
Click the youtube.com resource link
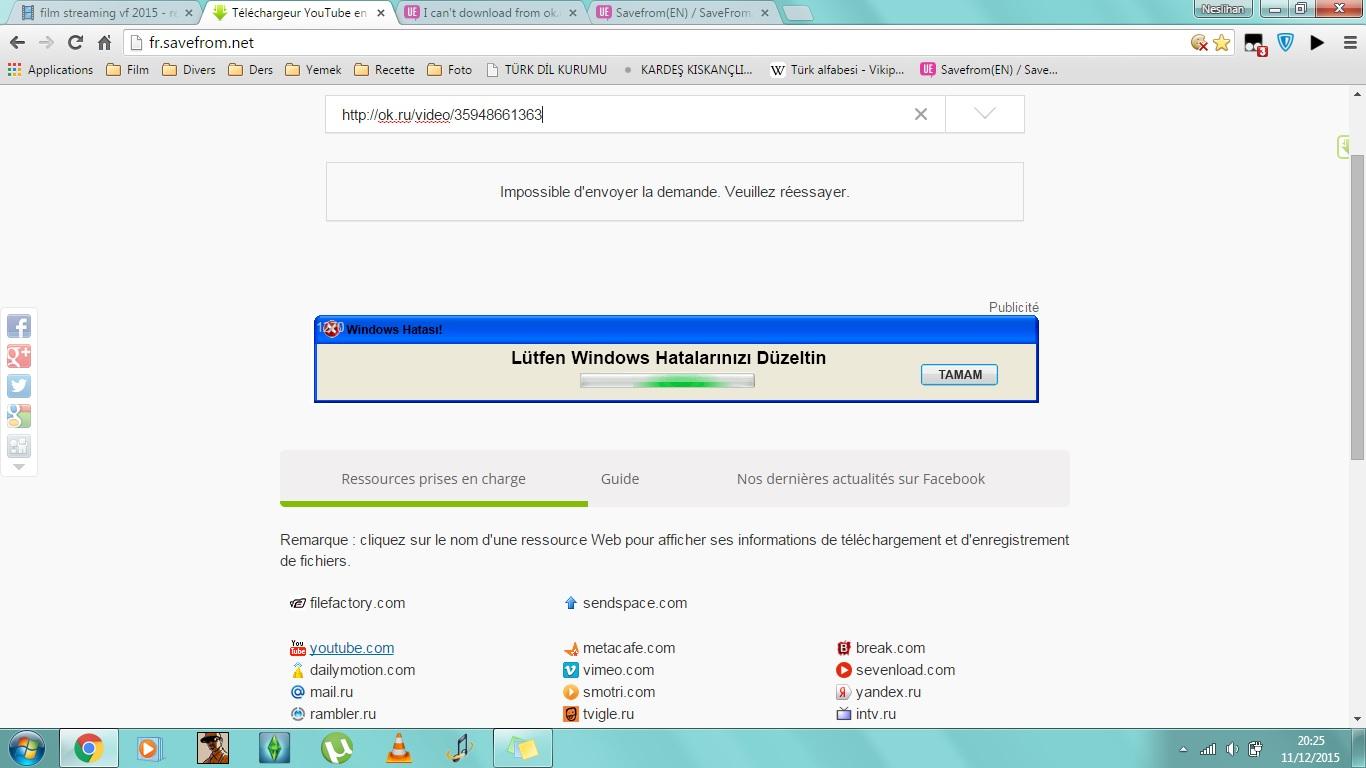point(351,648)
